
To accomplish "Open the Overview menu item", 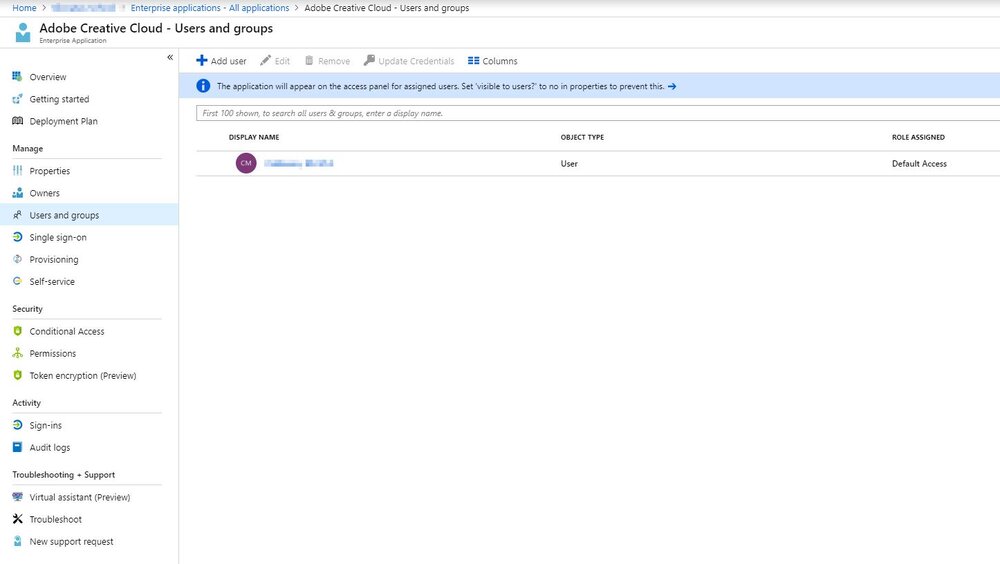I will tap(48, 77).
